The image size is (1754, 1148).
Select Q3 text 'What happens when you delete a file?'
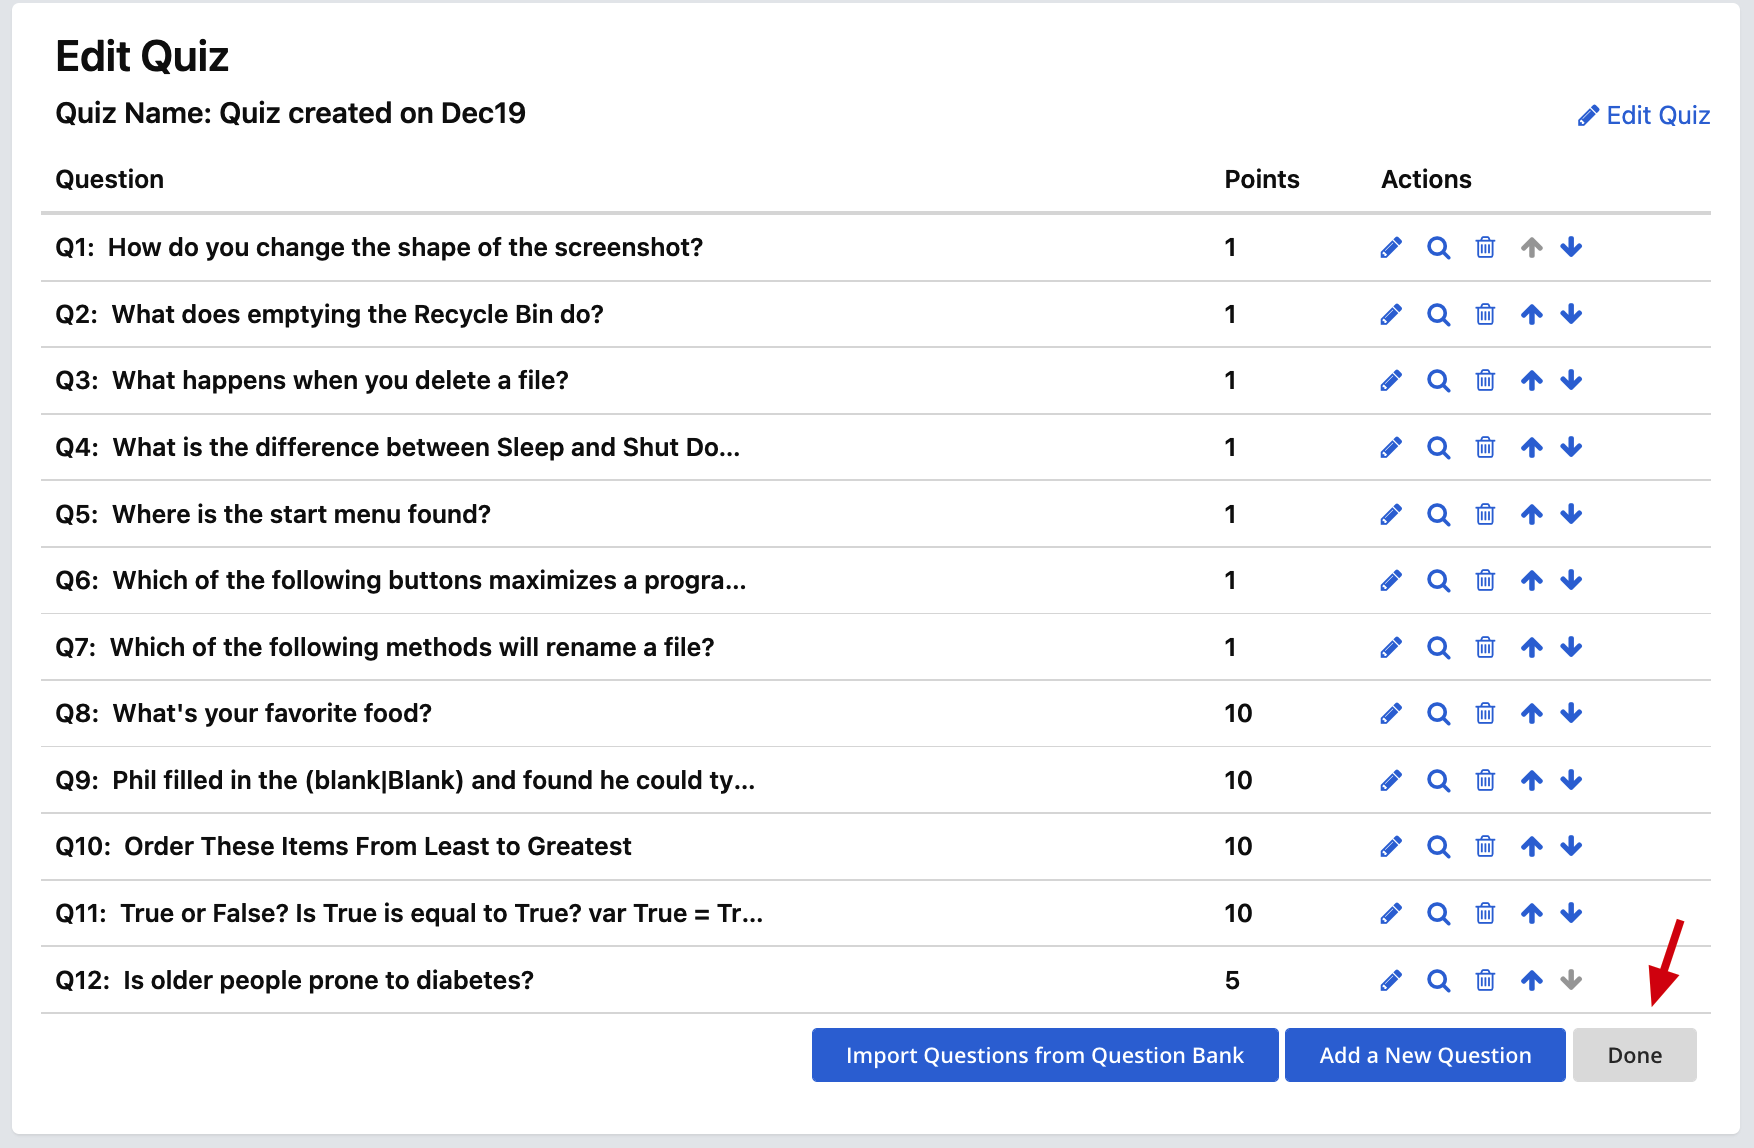click(340, 380)
